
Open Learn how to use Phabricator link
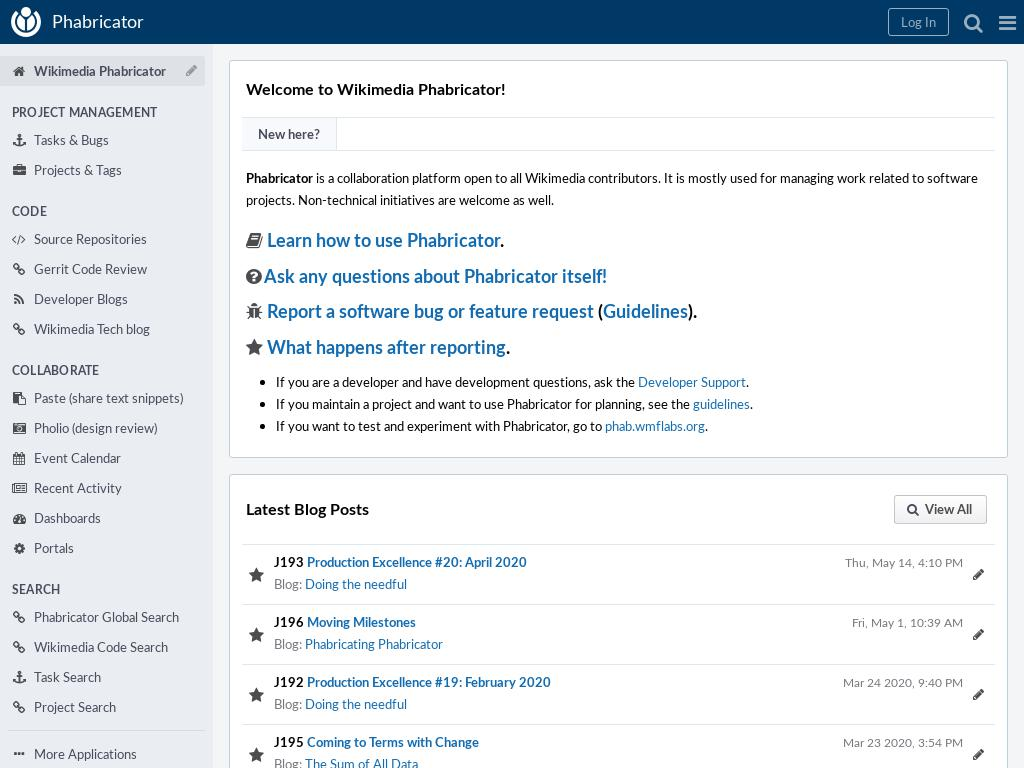(x=384, y=240)
